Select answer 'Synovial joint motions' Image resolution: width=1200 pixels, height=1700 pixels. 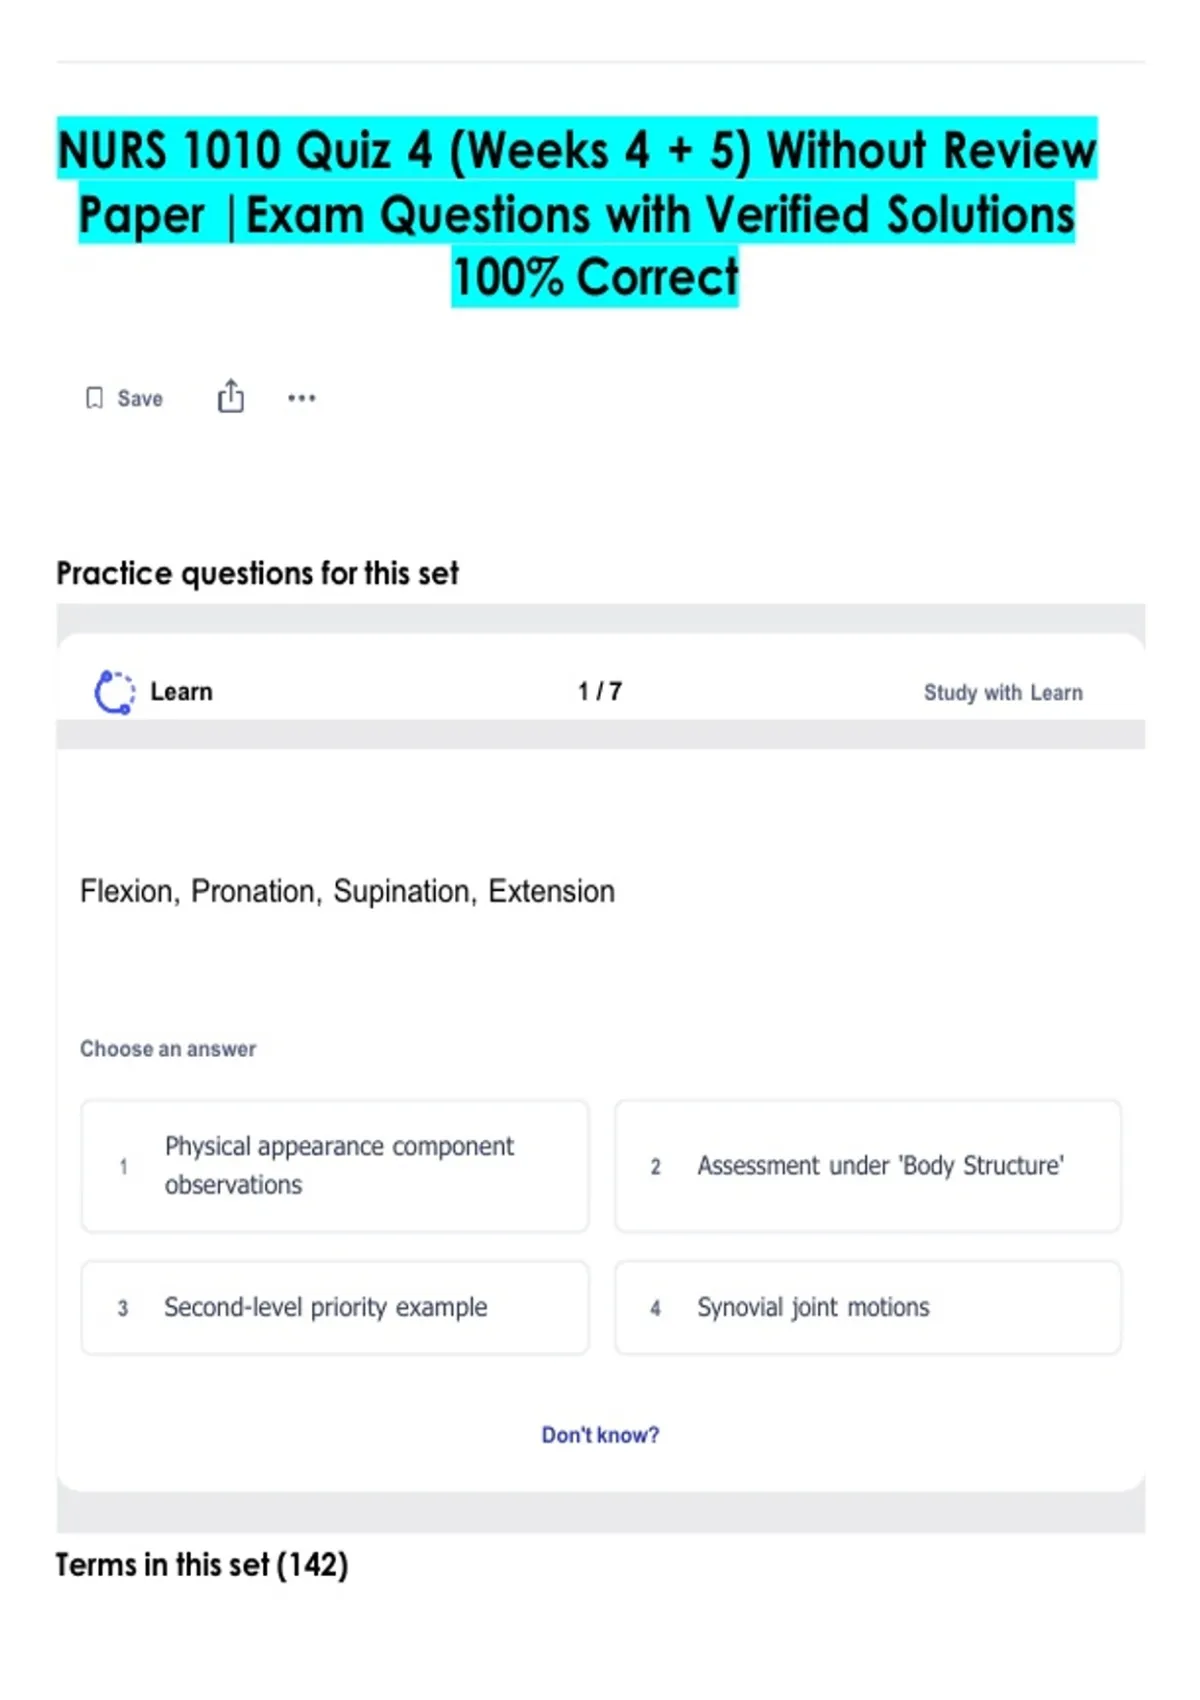[868, 1307]
